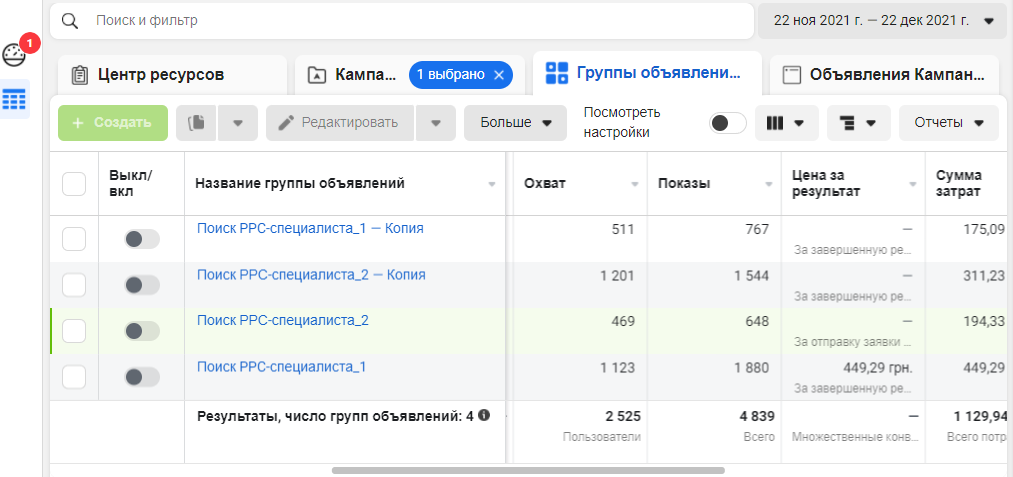The image size is (1013, 477).
Task: Switch to the Центр ресурсов tab
Action: click(x=172, y=75)
